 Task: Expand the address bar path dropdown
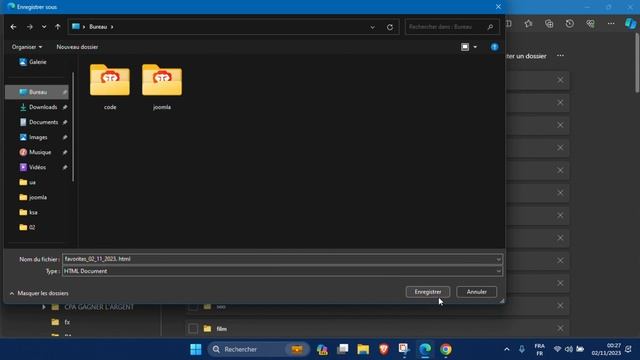(372, 27)
